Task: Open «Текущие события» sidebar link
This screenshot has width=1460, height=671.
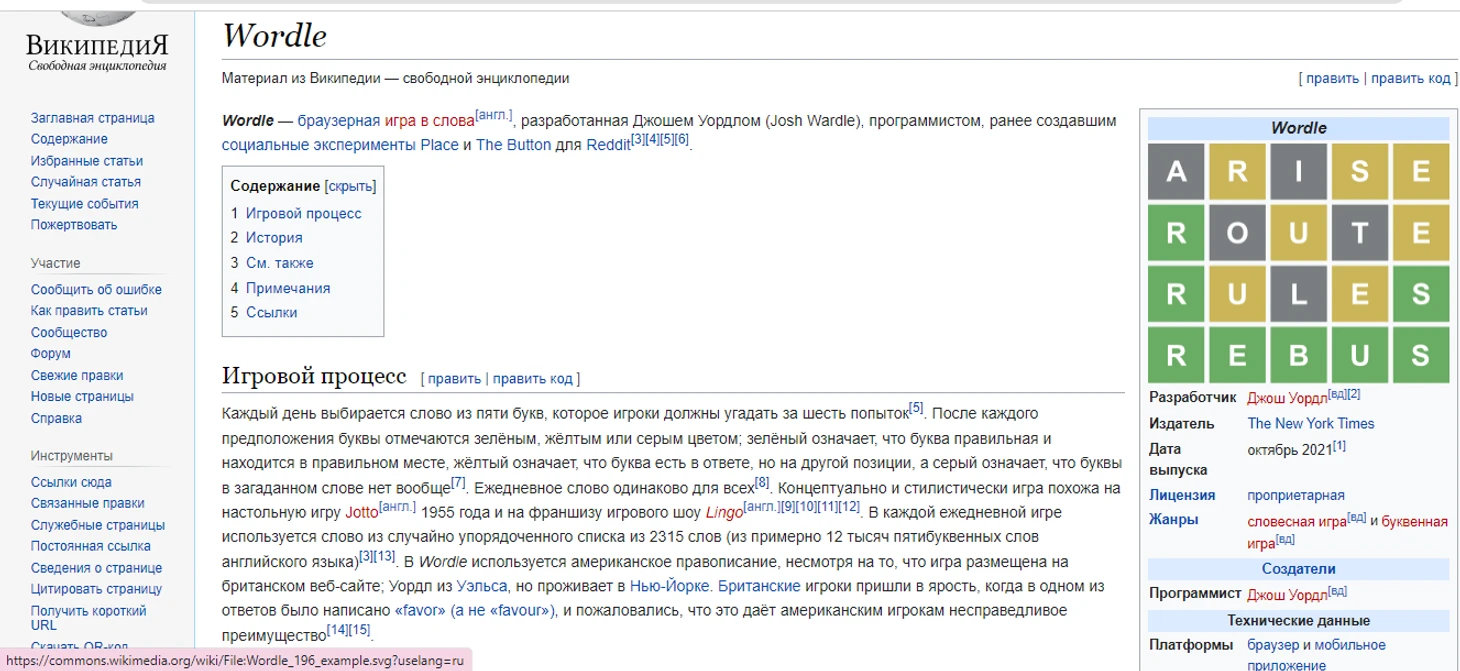Action: click(x=85, y=204)
